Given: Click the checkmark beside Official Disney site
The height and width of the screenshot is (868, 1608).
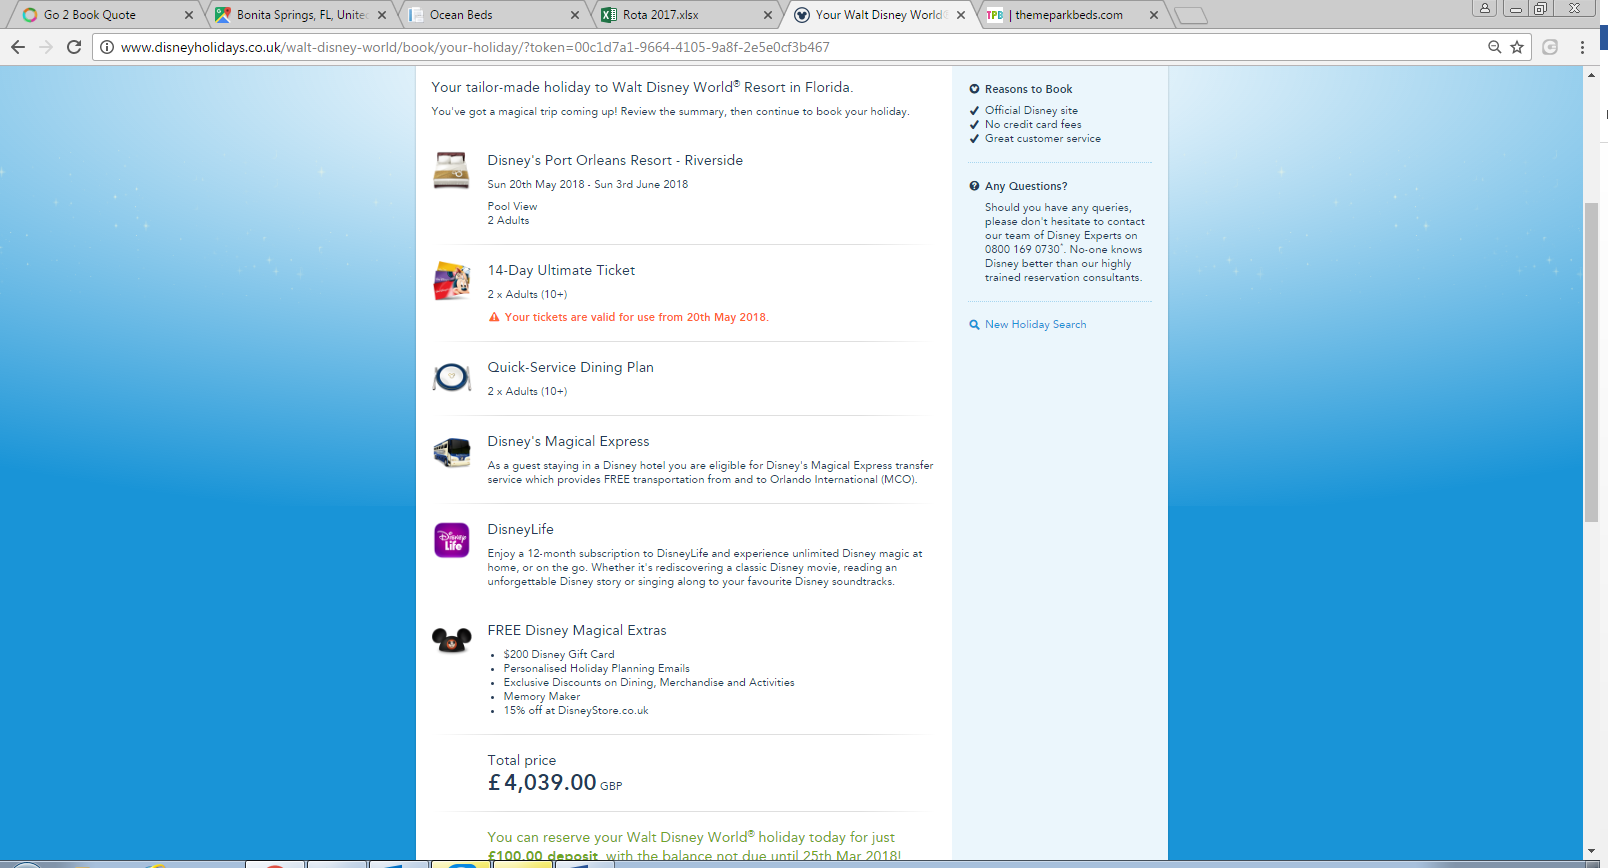Looking at the screenshot, I should pyautogui.click(x=974, y=111).
